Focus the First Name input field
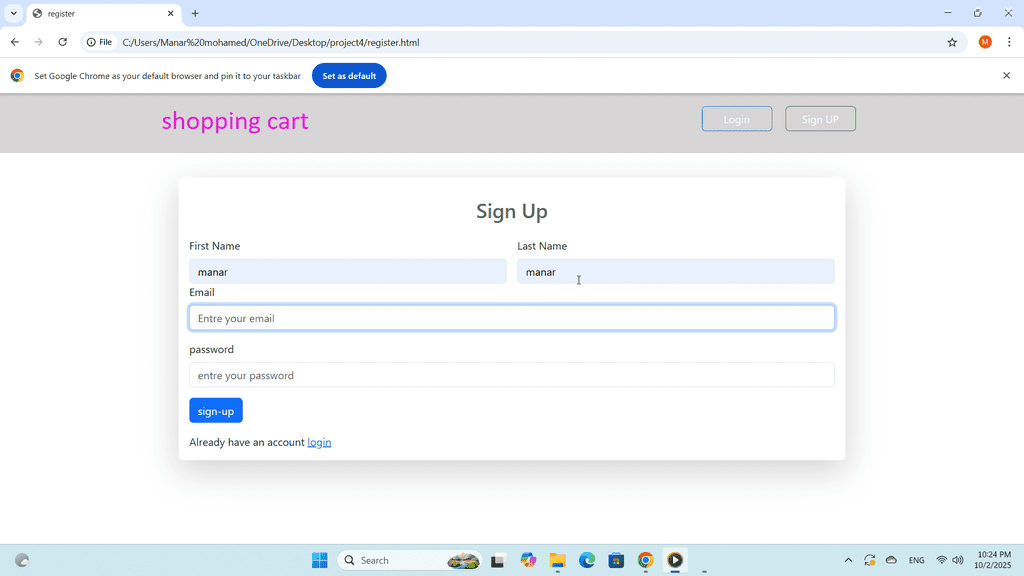The height and width of the screenshot is (576, 1024). pos(347,272)
